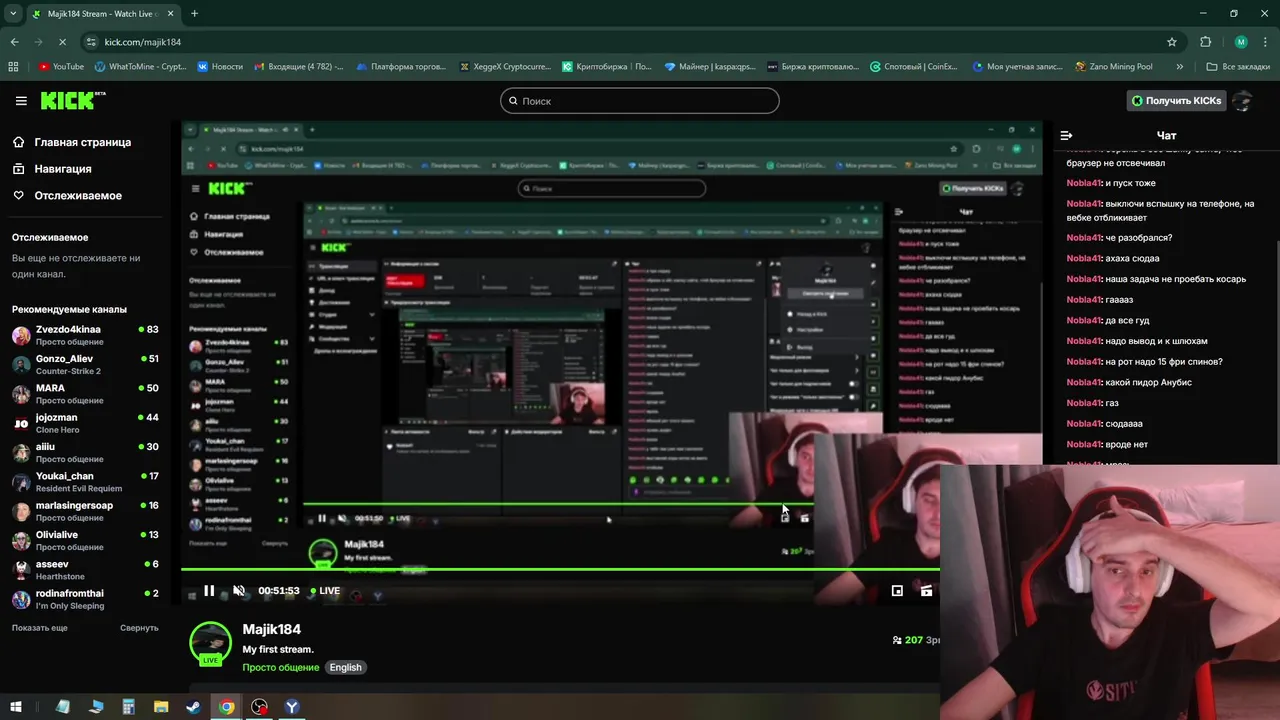This screenshot has height=720, width=1280.
Task: Click the Чат panel header
Action: pos(1166,135)
